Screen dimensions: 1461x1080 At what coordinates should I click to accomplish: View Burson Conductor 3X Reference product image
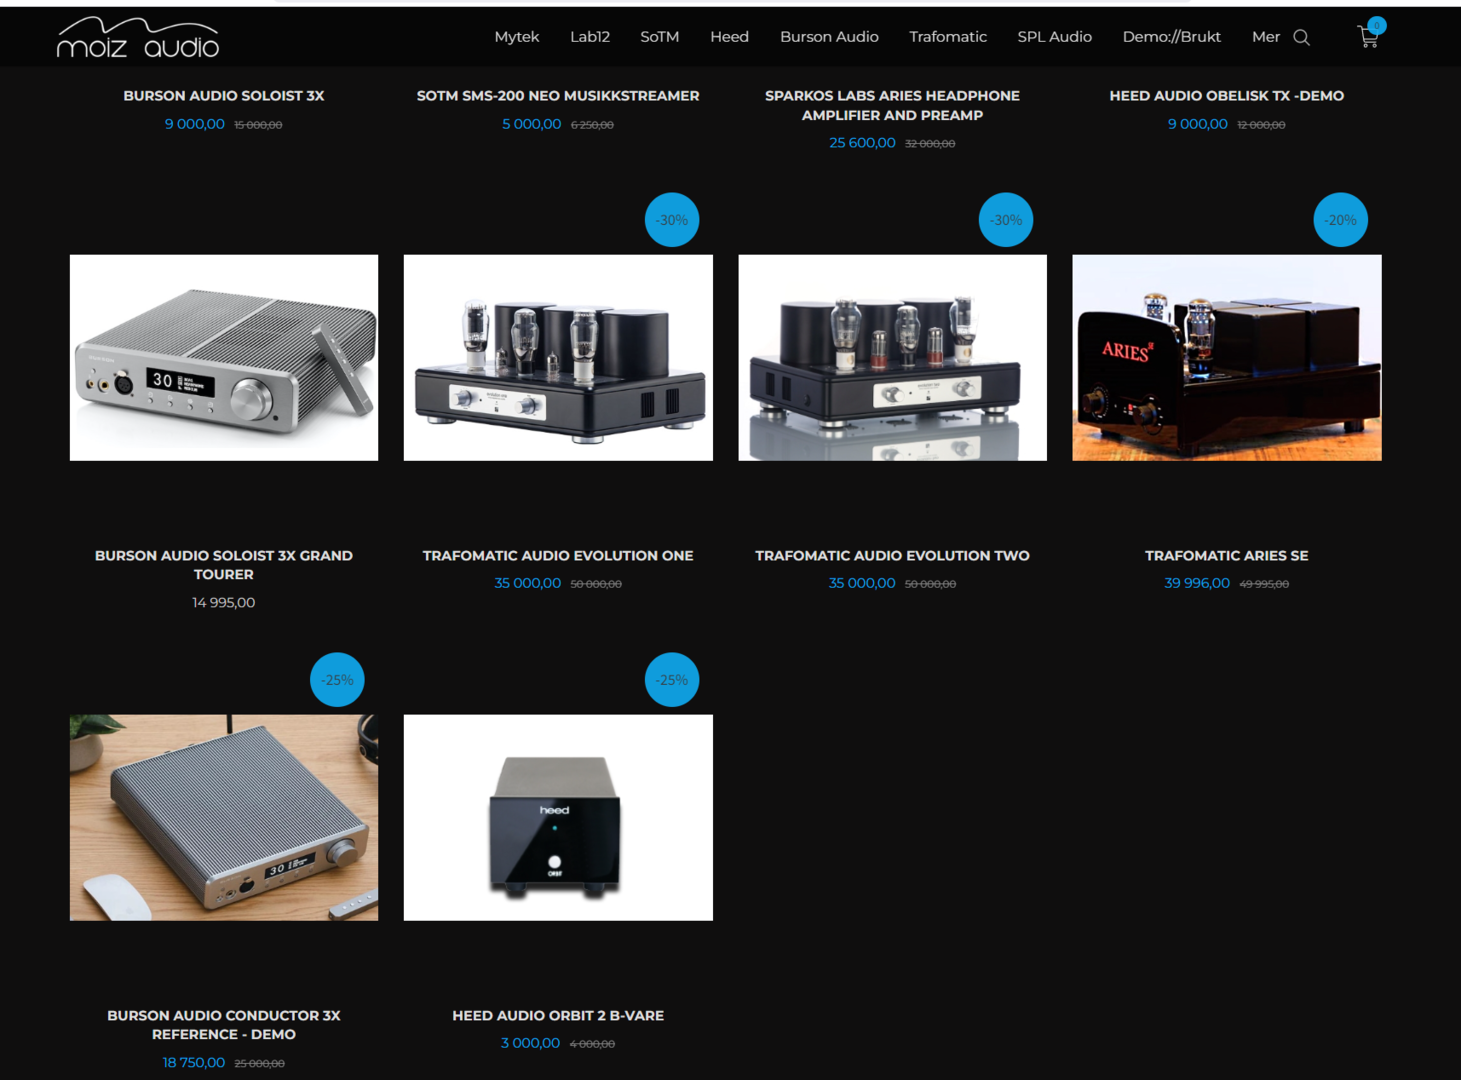pos(224,818)
